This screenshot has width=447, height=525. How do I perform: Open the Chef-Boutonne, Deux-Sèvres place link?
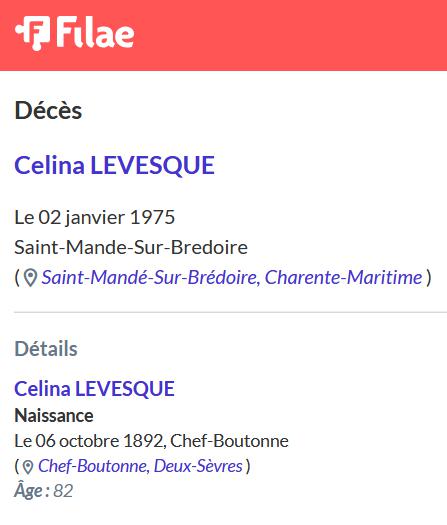pos(140,466)
